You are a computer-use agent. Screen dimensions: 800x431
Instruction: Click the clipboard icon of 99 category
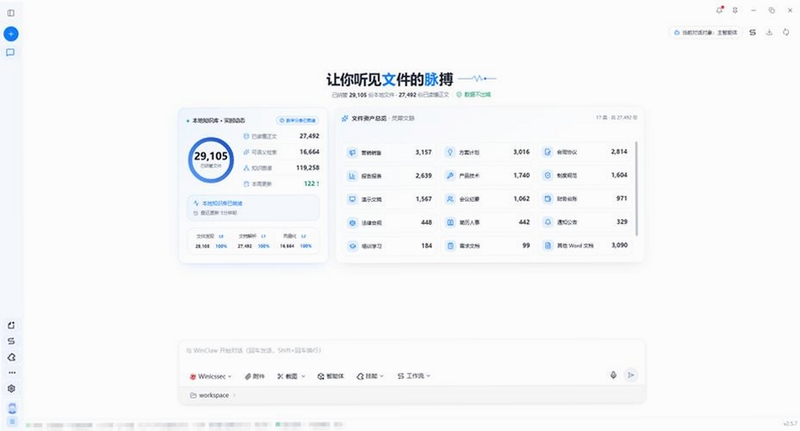pos(450,246)
